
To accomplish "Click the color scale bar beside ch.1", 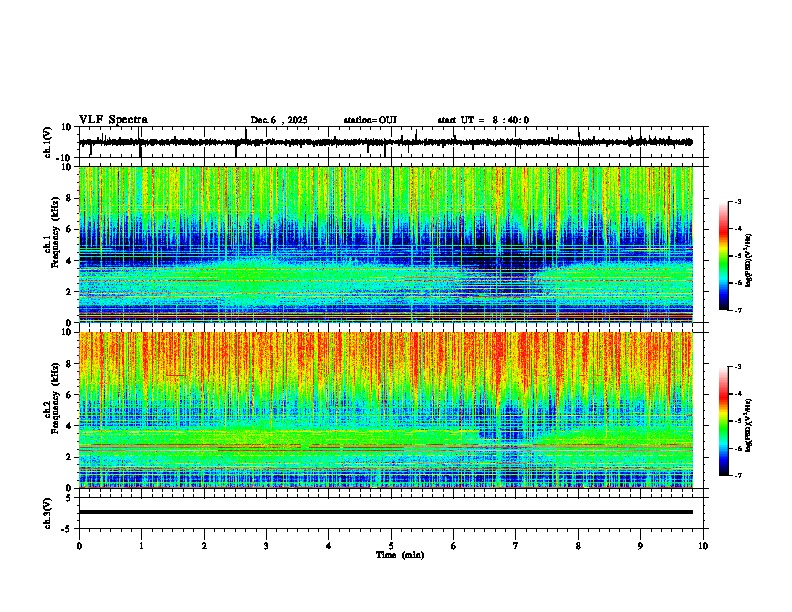I will [x=724, y=256].
